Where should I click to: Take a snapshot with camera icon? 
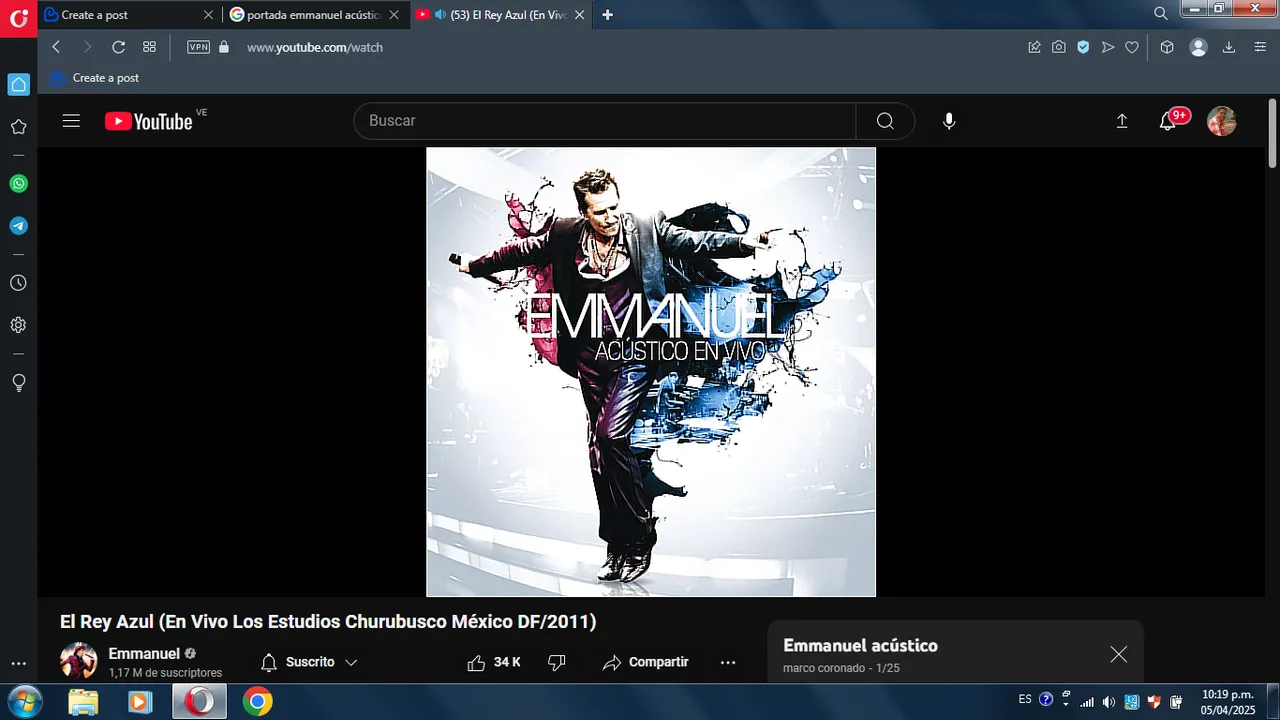pos(1059,47)
